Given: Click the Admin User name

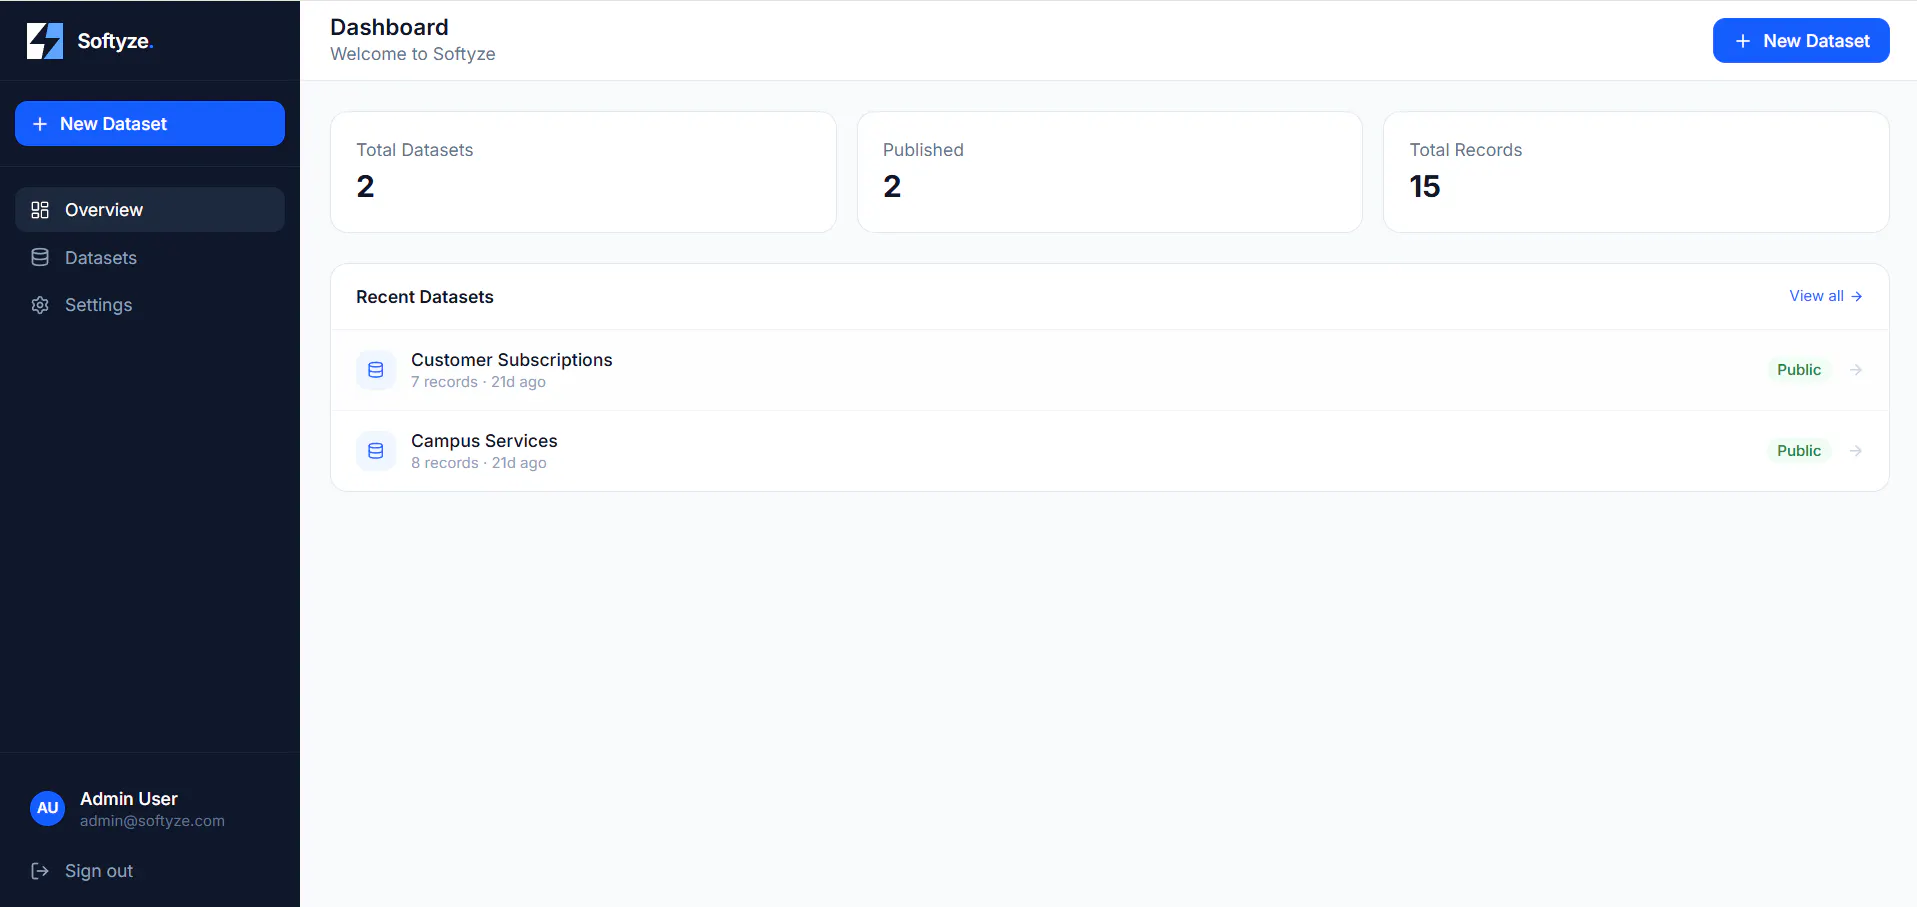Looking at the screenshot, I should pos(129,799).
